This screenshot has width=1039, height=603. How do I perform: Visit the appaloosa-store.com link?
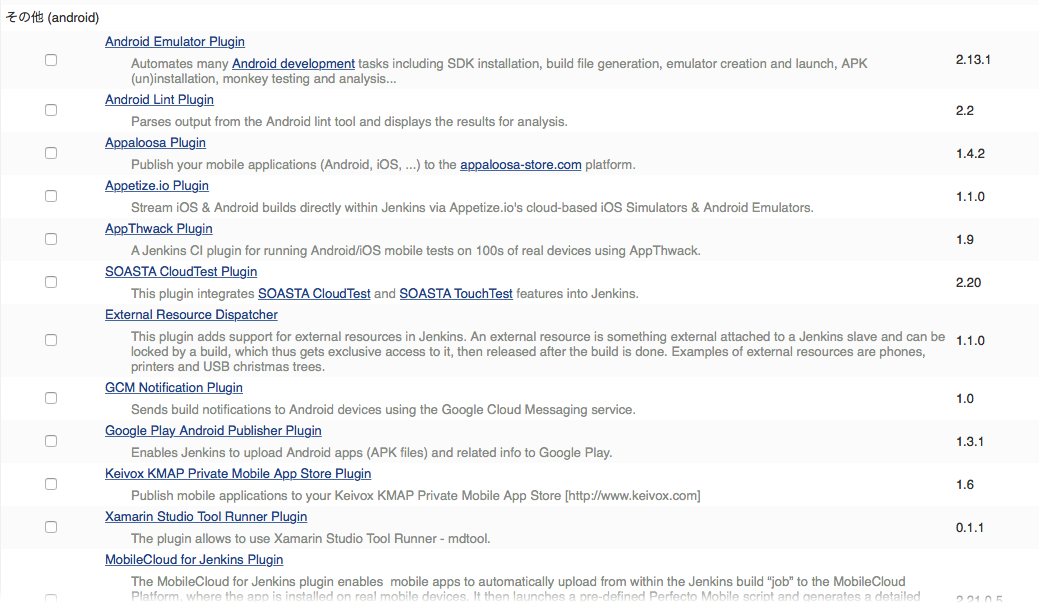521,164
